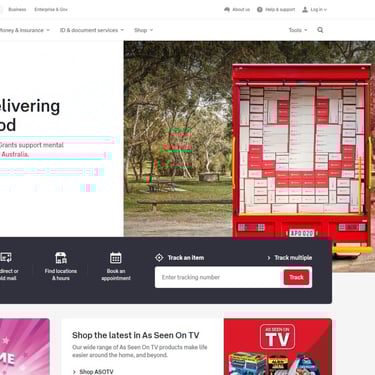Open the About us link
This screenshot has width=375, height=375.
click(241, 9)
